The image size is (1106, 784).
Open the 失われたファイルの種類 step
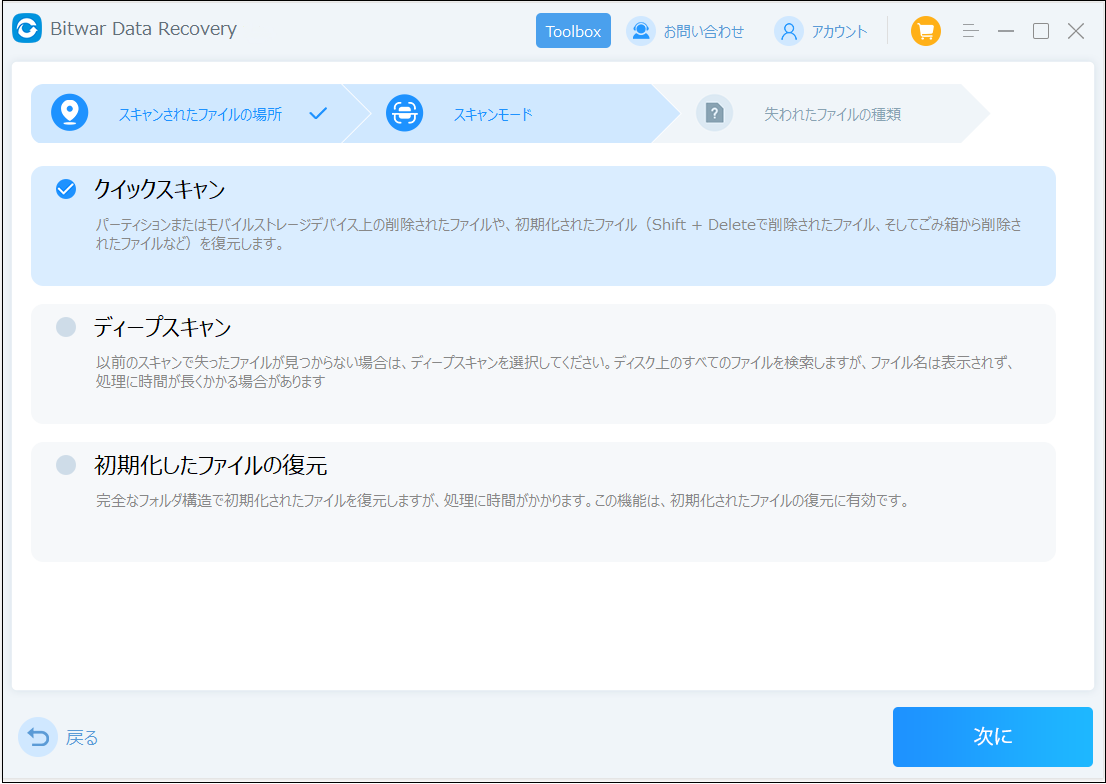(x=832, y=114)
